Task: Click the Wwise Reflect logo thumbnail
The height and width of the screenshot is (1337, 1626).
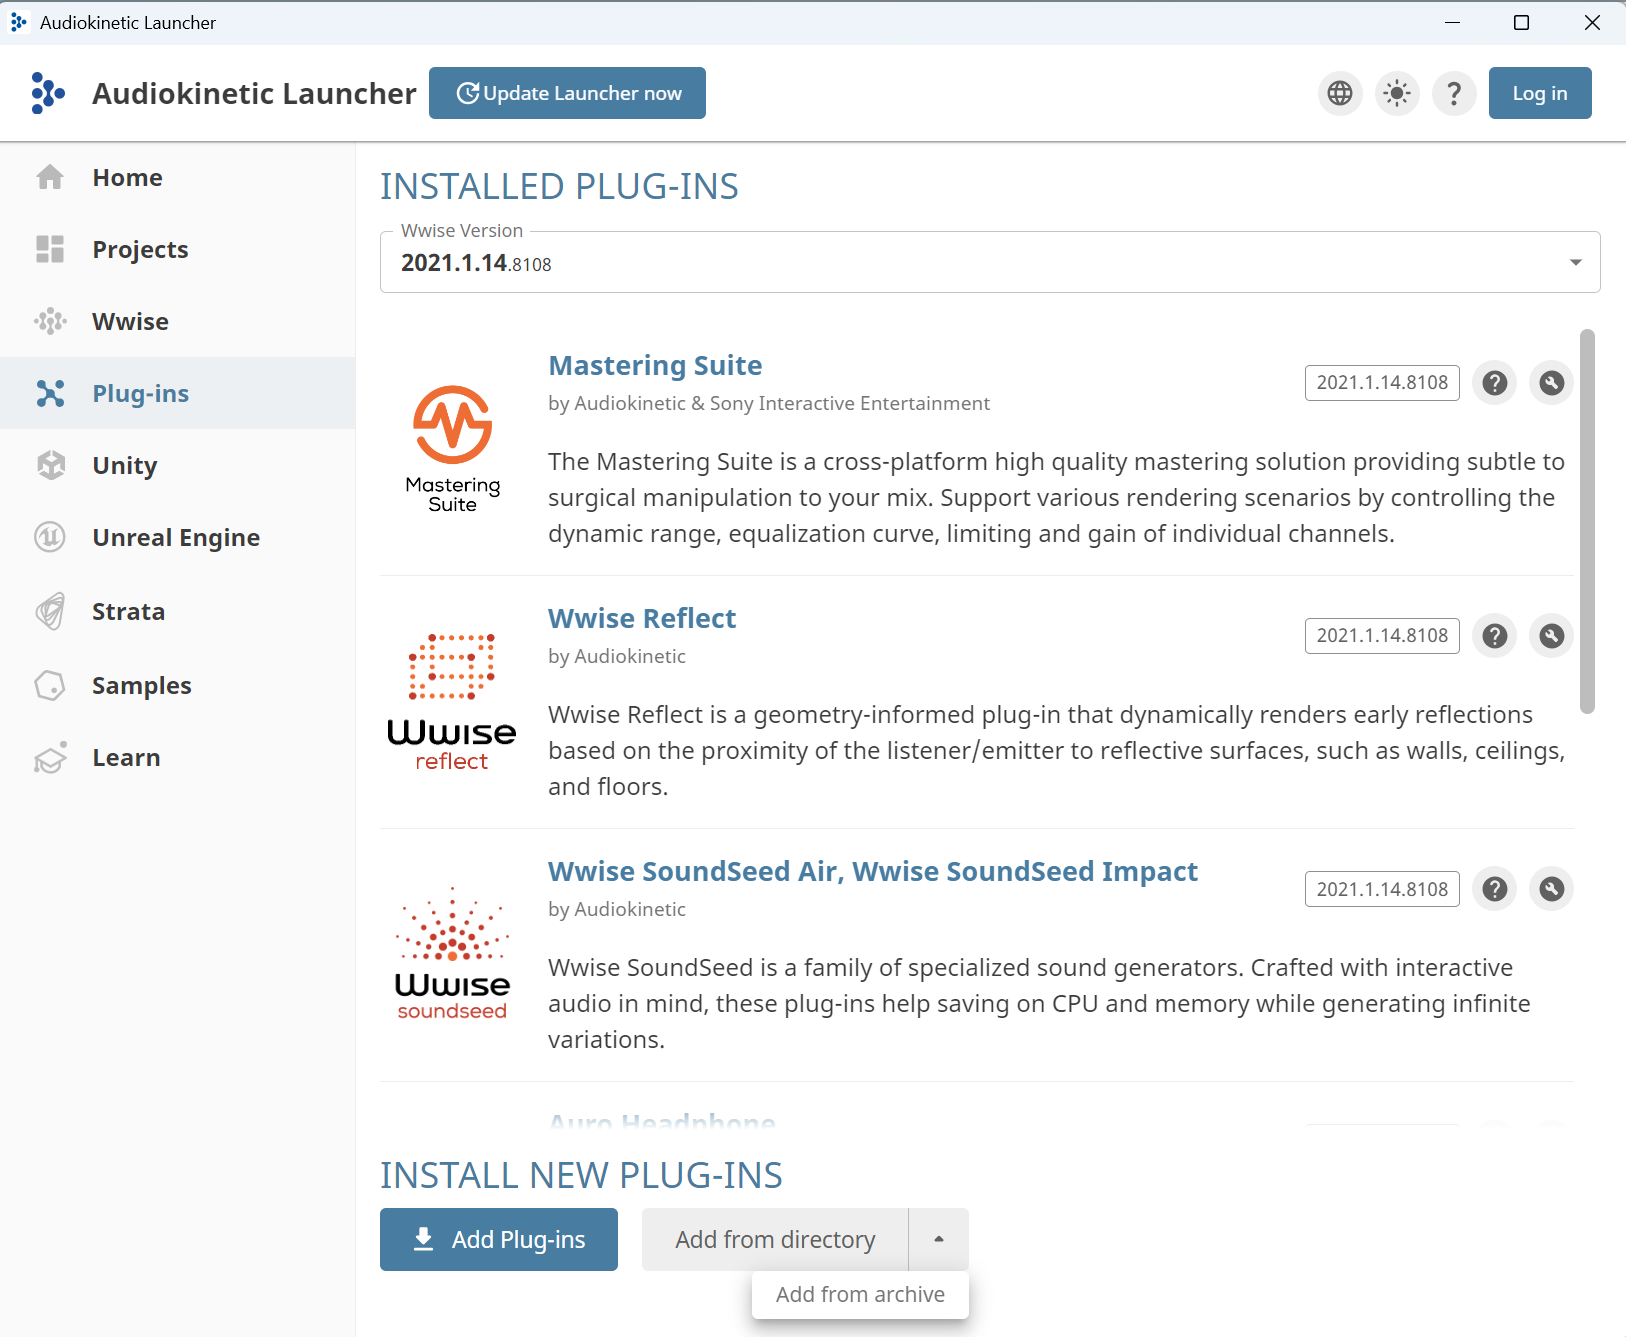Action: (452, 702)
